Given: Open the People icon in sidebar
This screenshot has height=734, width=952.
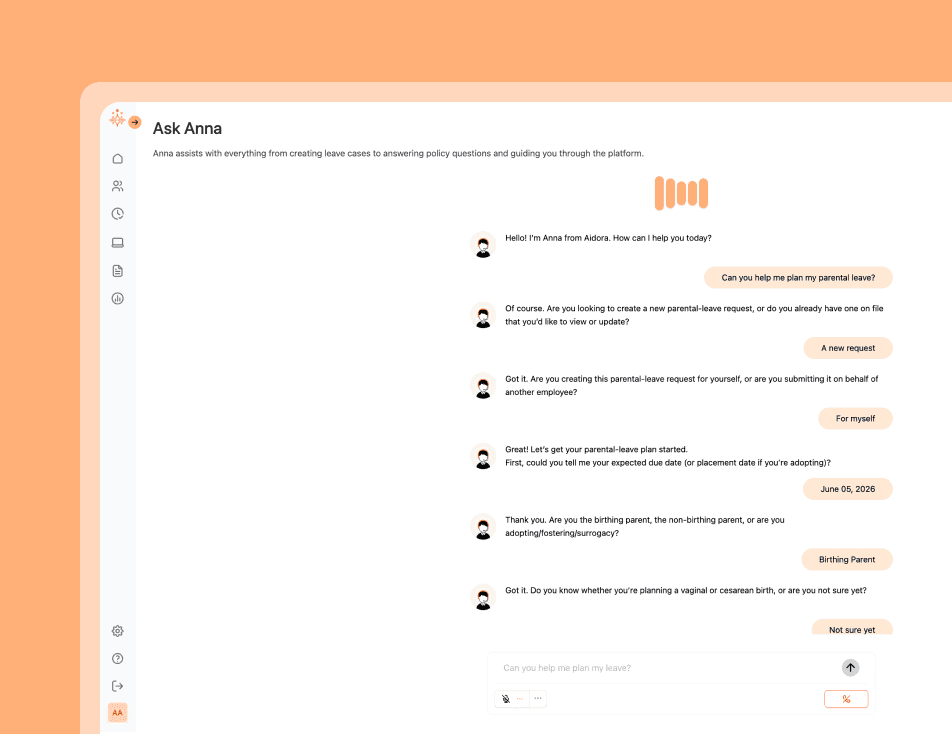Looking at the screenshot, I should pyautogui.click(x=118, y=186).
